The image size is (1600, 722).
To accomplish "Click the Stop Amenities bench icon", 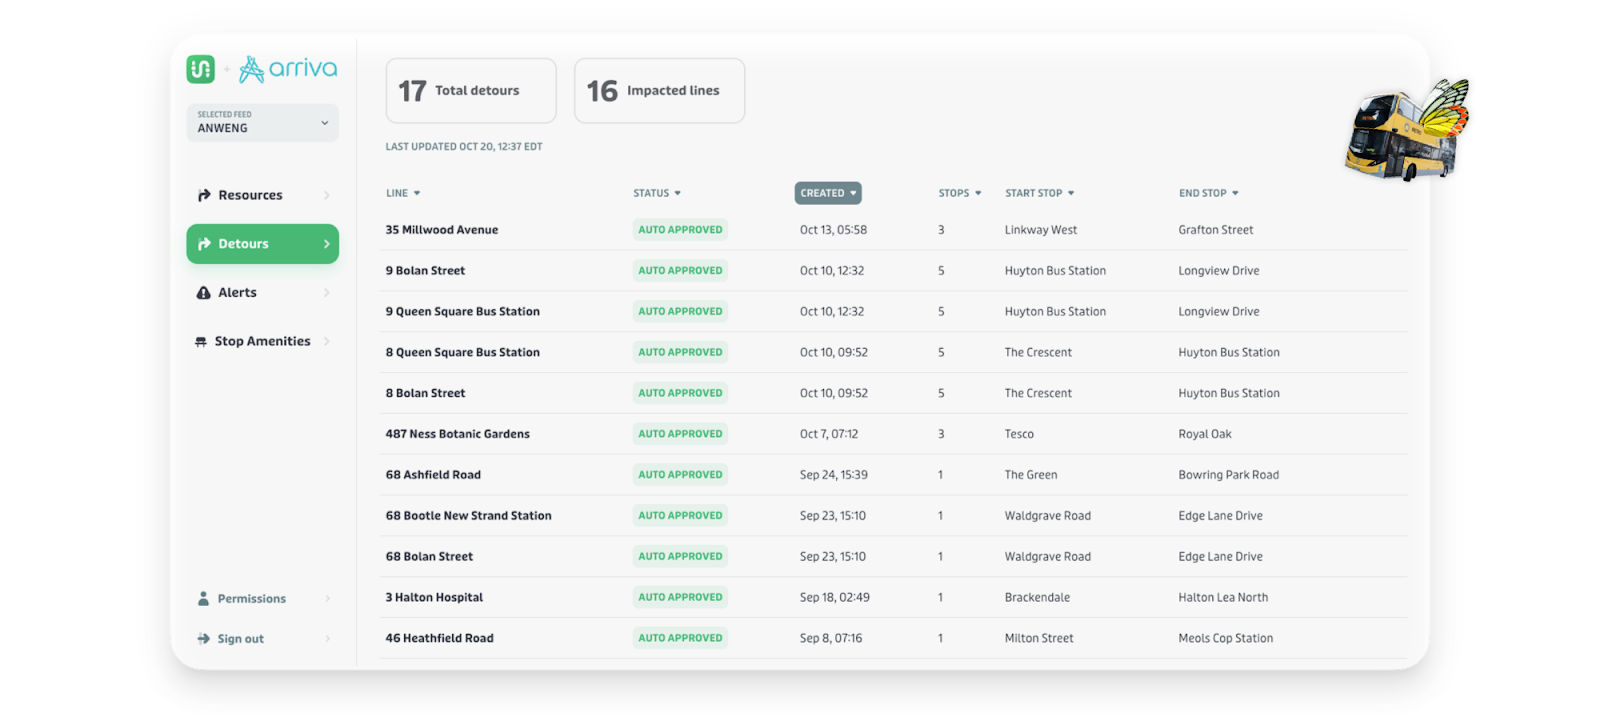I will (x=201, y=342).
